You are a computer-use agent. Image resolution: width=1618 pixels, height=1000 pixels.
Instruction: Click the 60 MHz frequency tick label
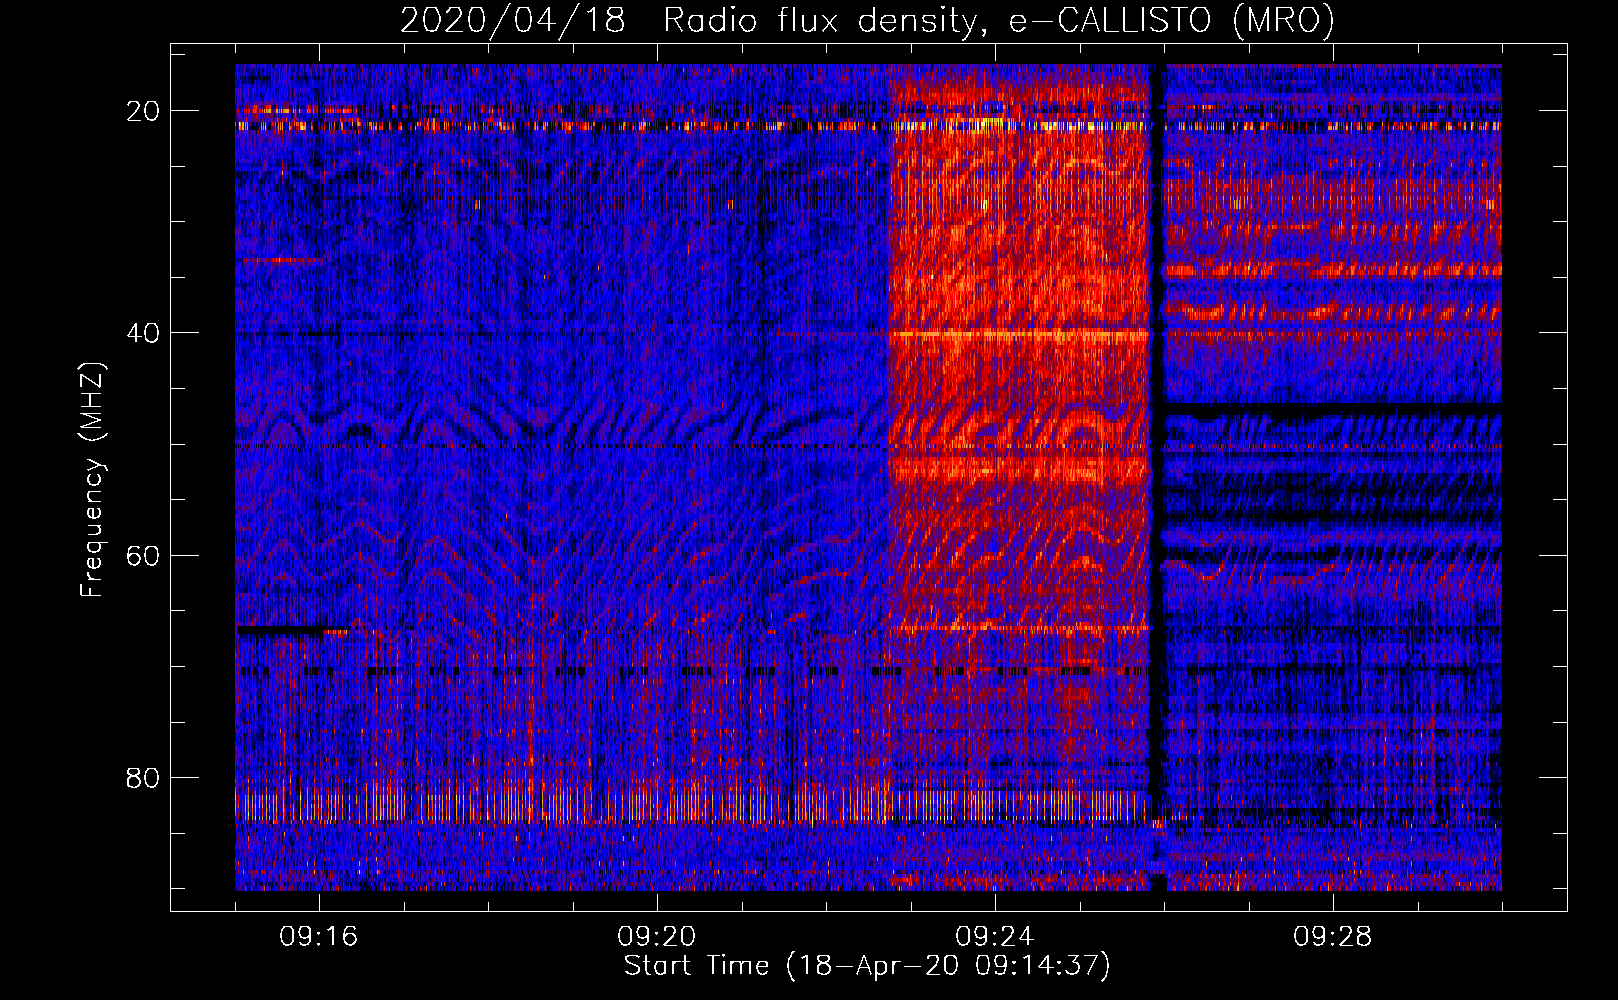coord(143,555)
